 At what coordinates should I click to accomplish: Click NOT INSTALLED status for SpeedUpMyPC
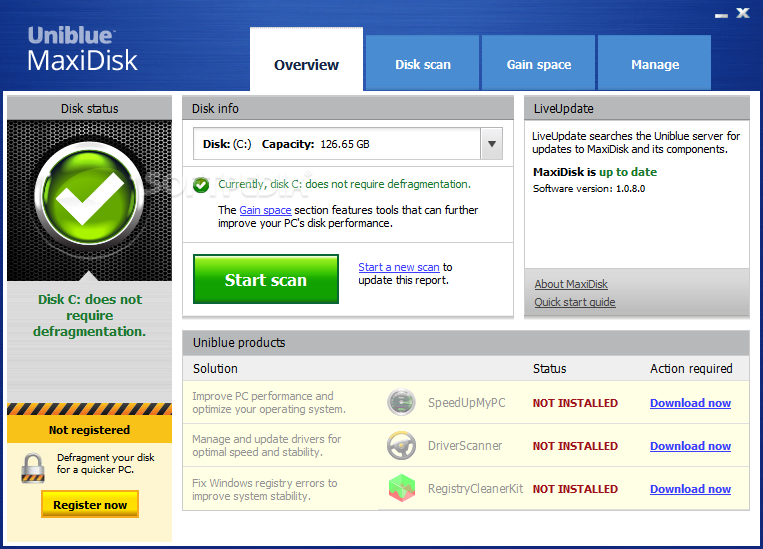(x=575, y=403)
